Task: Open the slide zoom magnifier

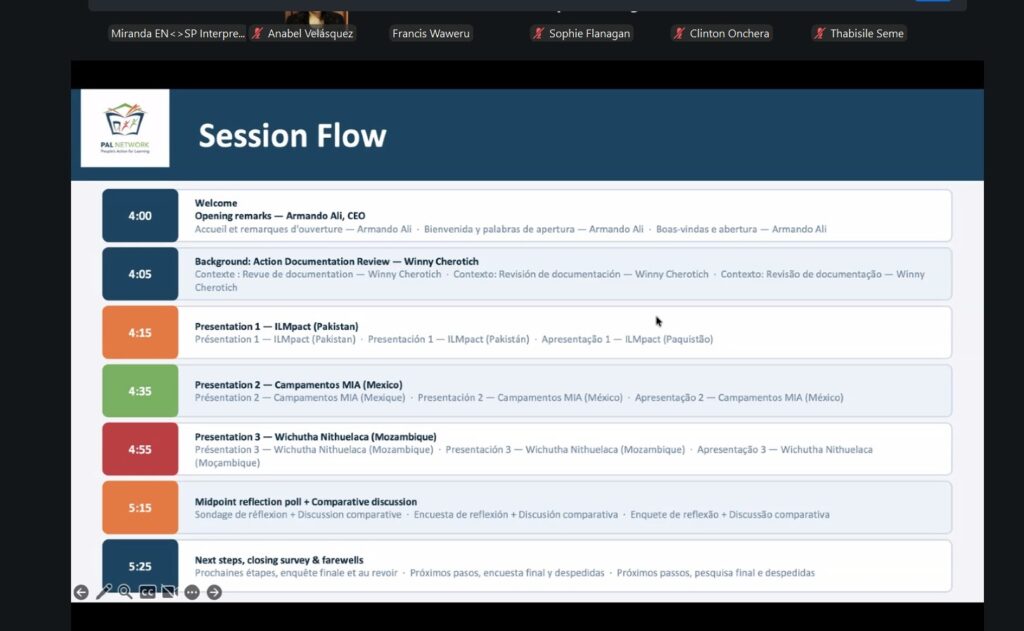Action: point(125,592)
